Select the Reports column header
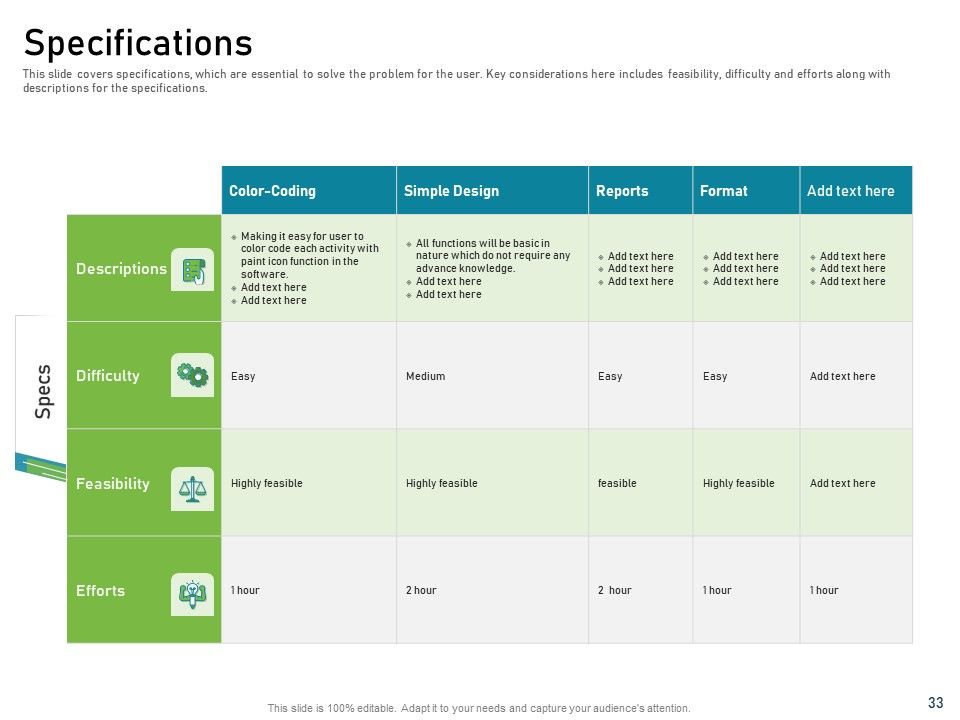 pyautogui.click(x=640, y=190)
